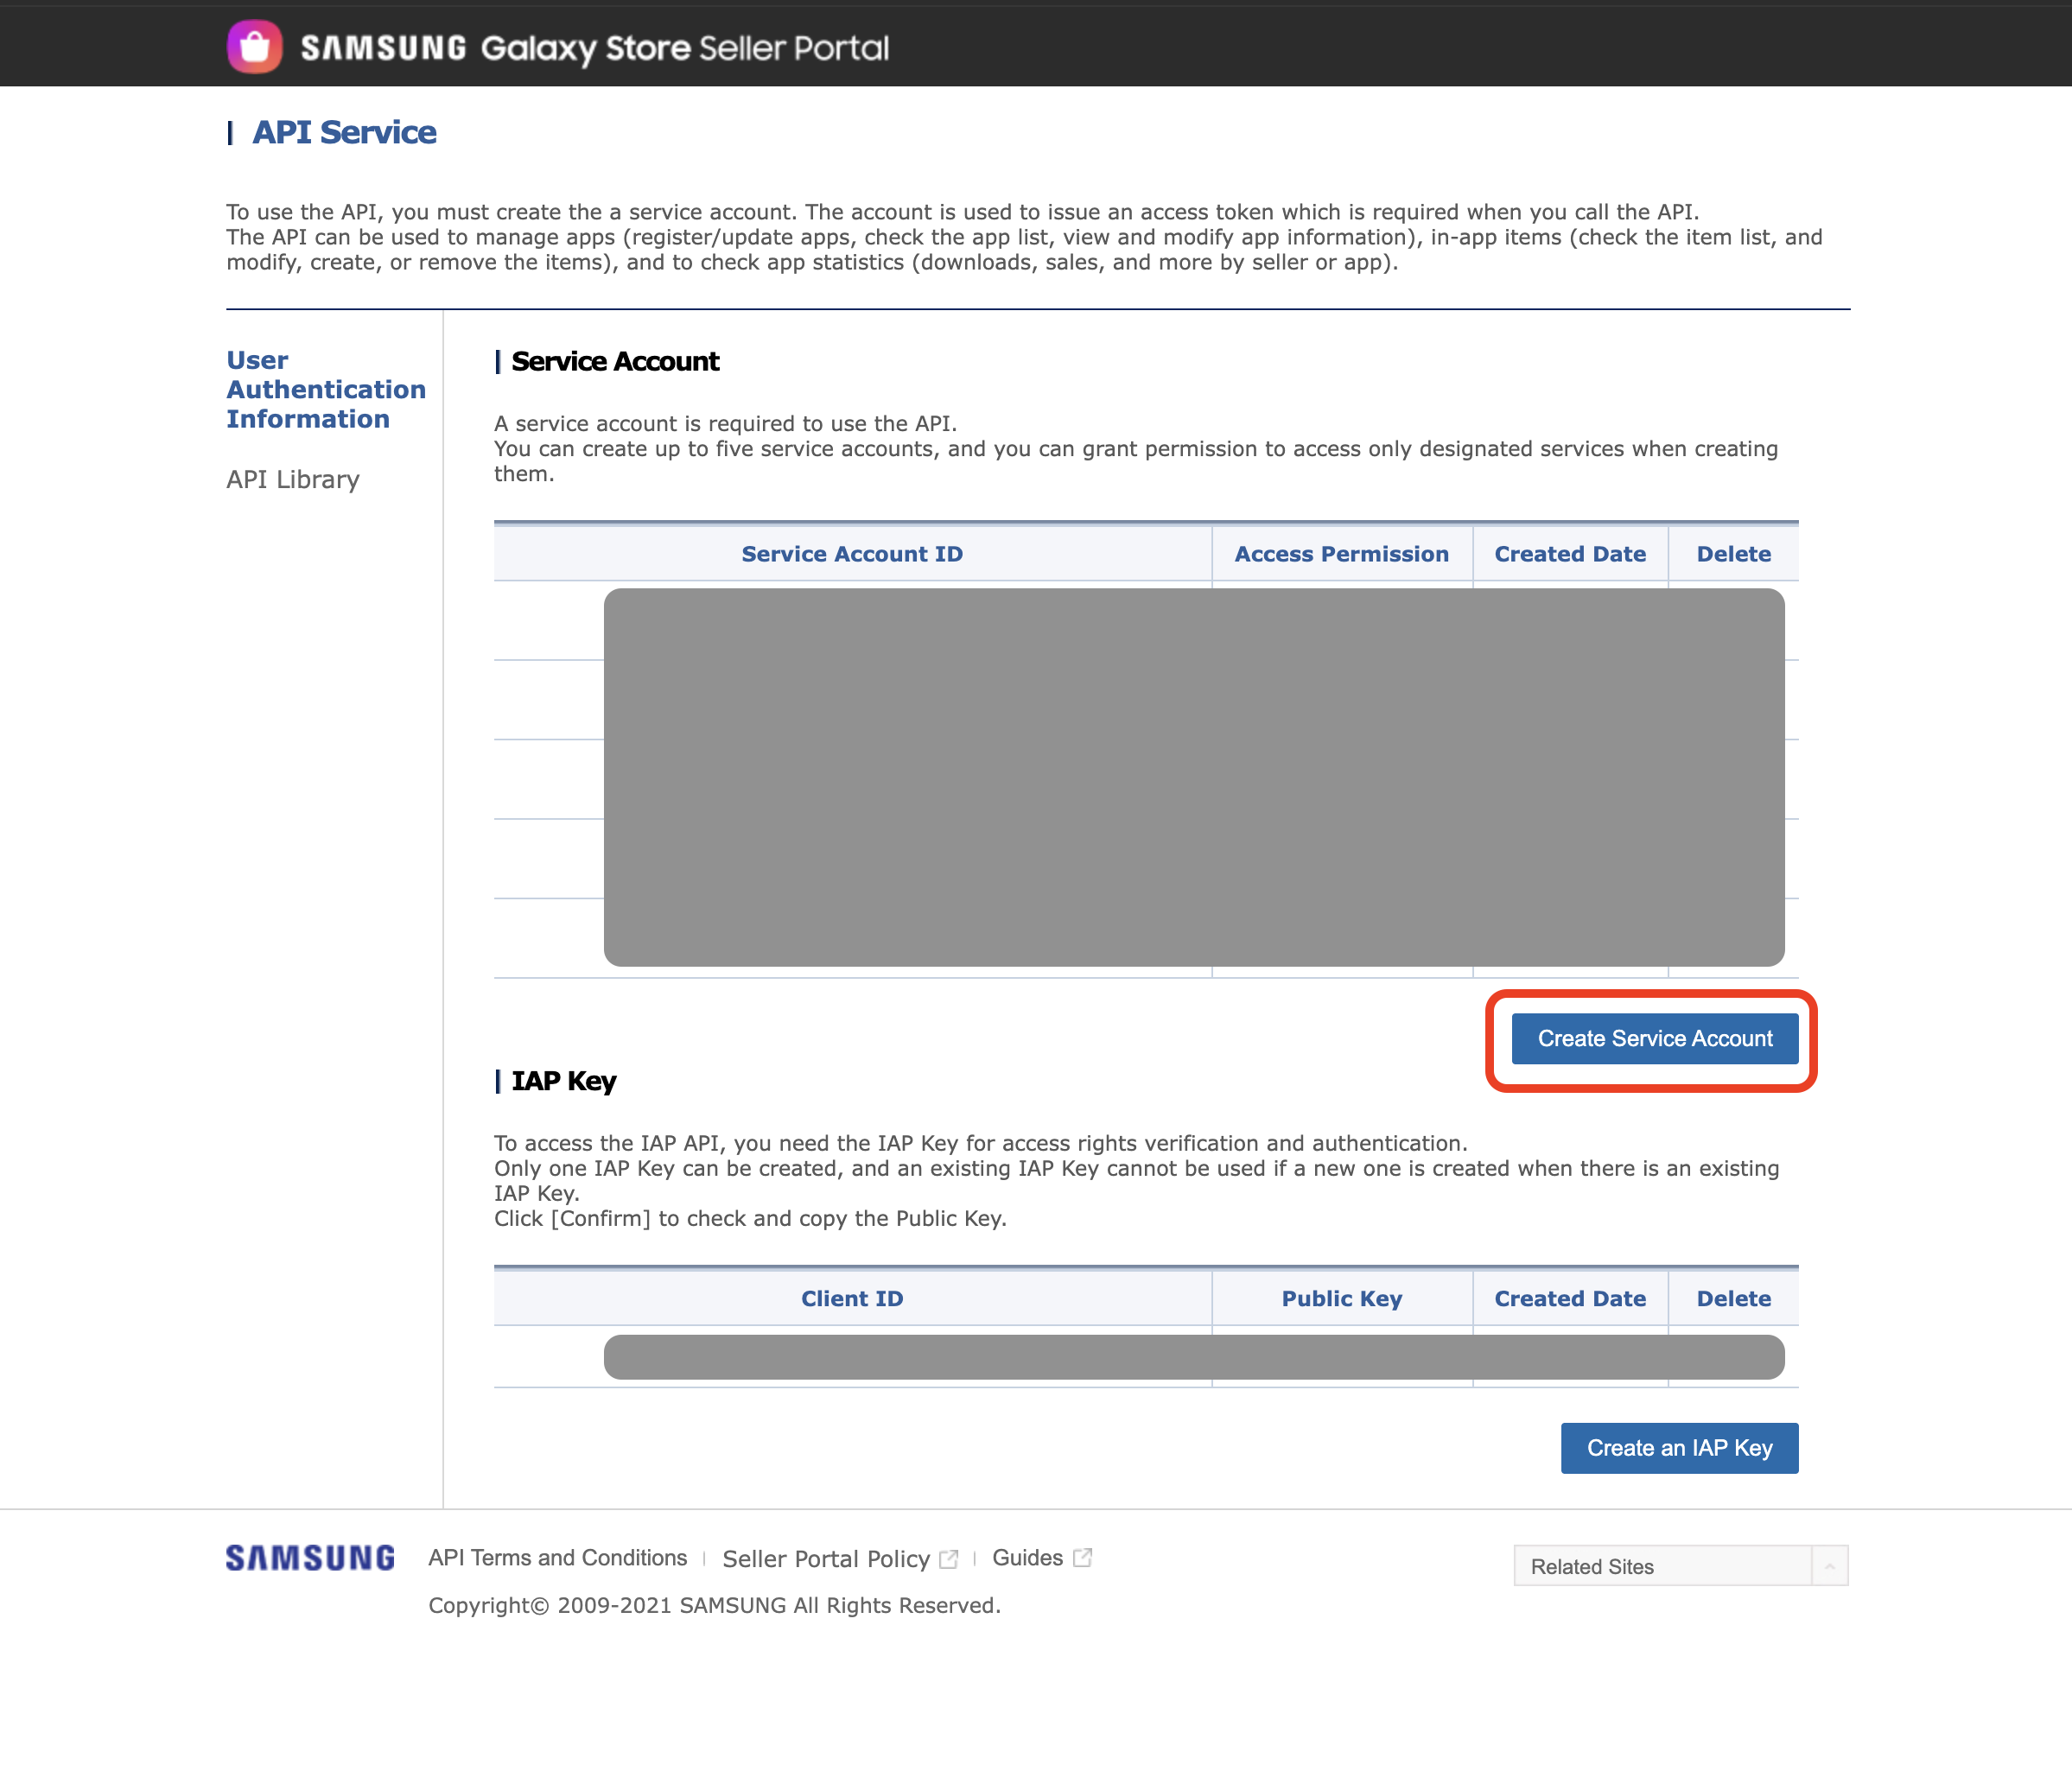Viewport: 2072px width, 1771px height.
Task: Click the Client ID column header
Action: click(852, 1298)
